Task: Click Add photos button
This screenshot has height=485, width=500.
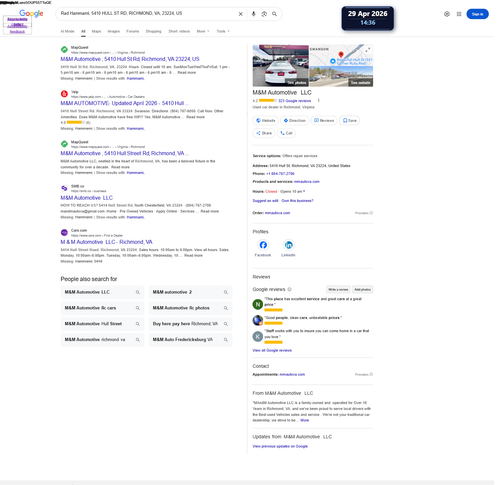Action: pos(362,290)
